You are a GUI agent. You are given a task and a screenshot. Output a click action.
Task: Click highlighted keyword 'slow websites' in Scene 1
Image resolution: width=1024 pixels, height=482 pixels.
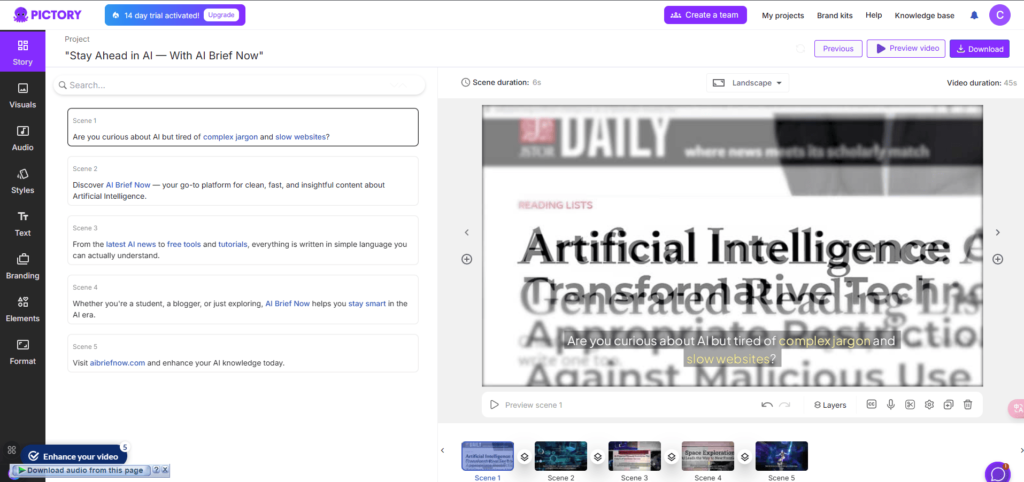[300, 137]
